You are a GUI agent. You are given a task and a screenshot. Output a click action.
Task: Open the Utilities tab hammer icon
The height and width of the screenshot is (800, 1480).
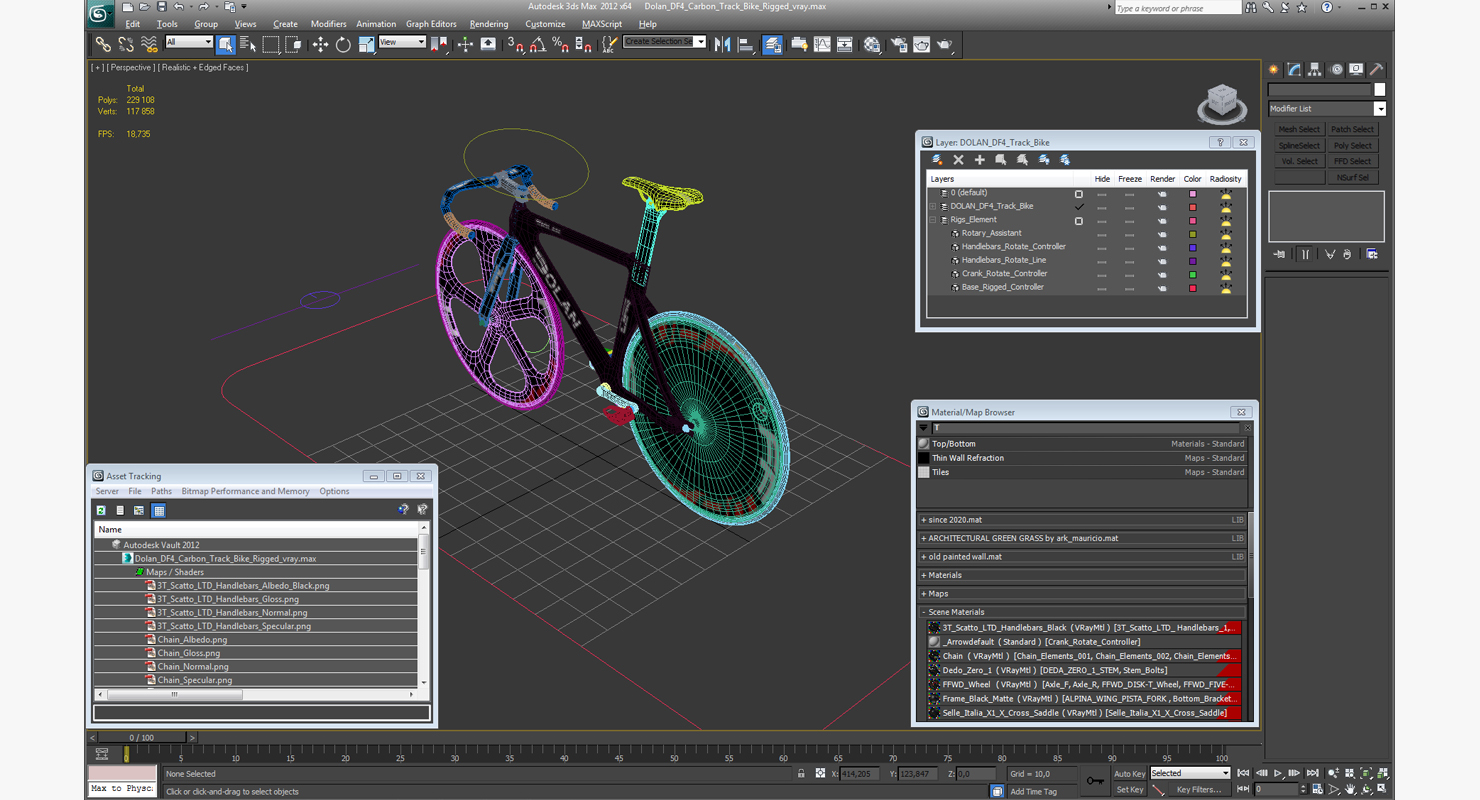click(x=1376, y=70)
